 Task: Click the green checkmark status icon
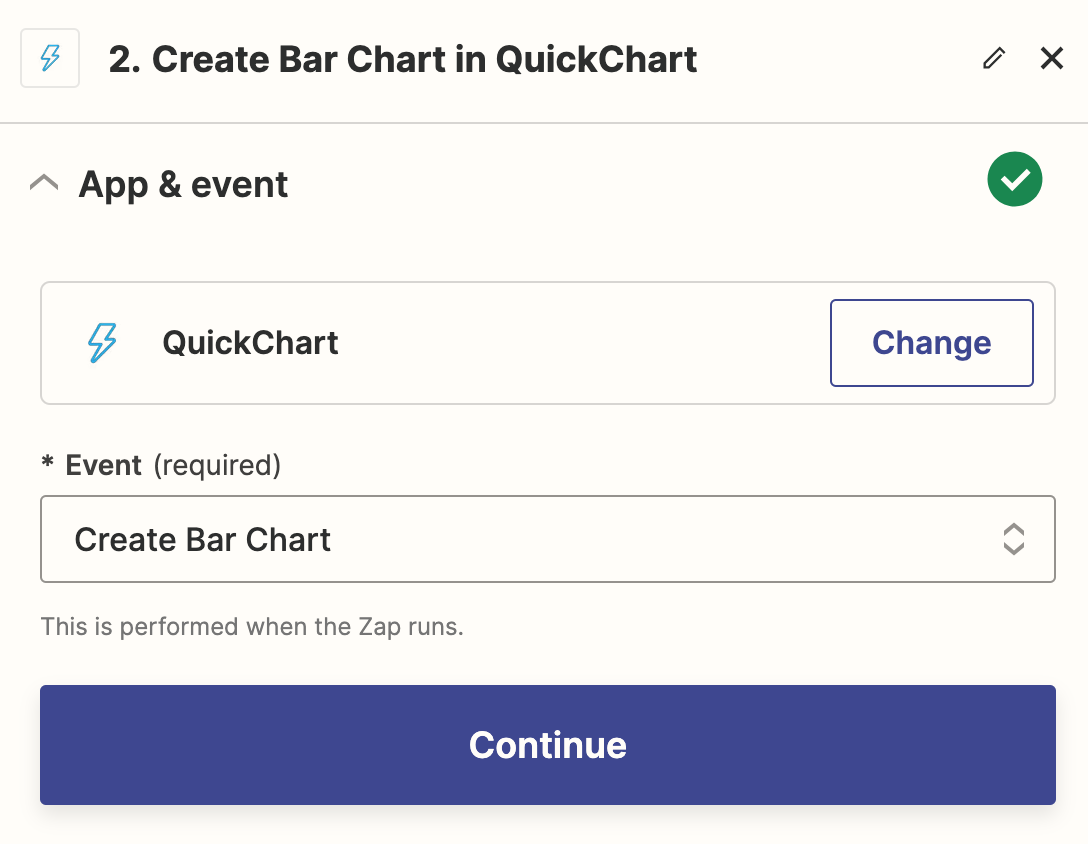(x=1014, y=179)
